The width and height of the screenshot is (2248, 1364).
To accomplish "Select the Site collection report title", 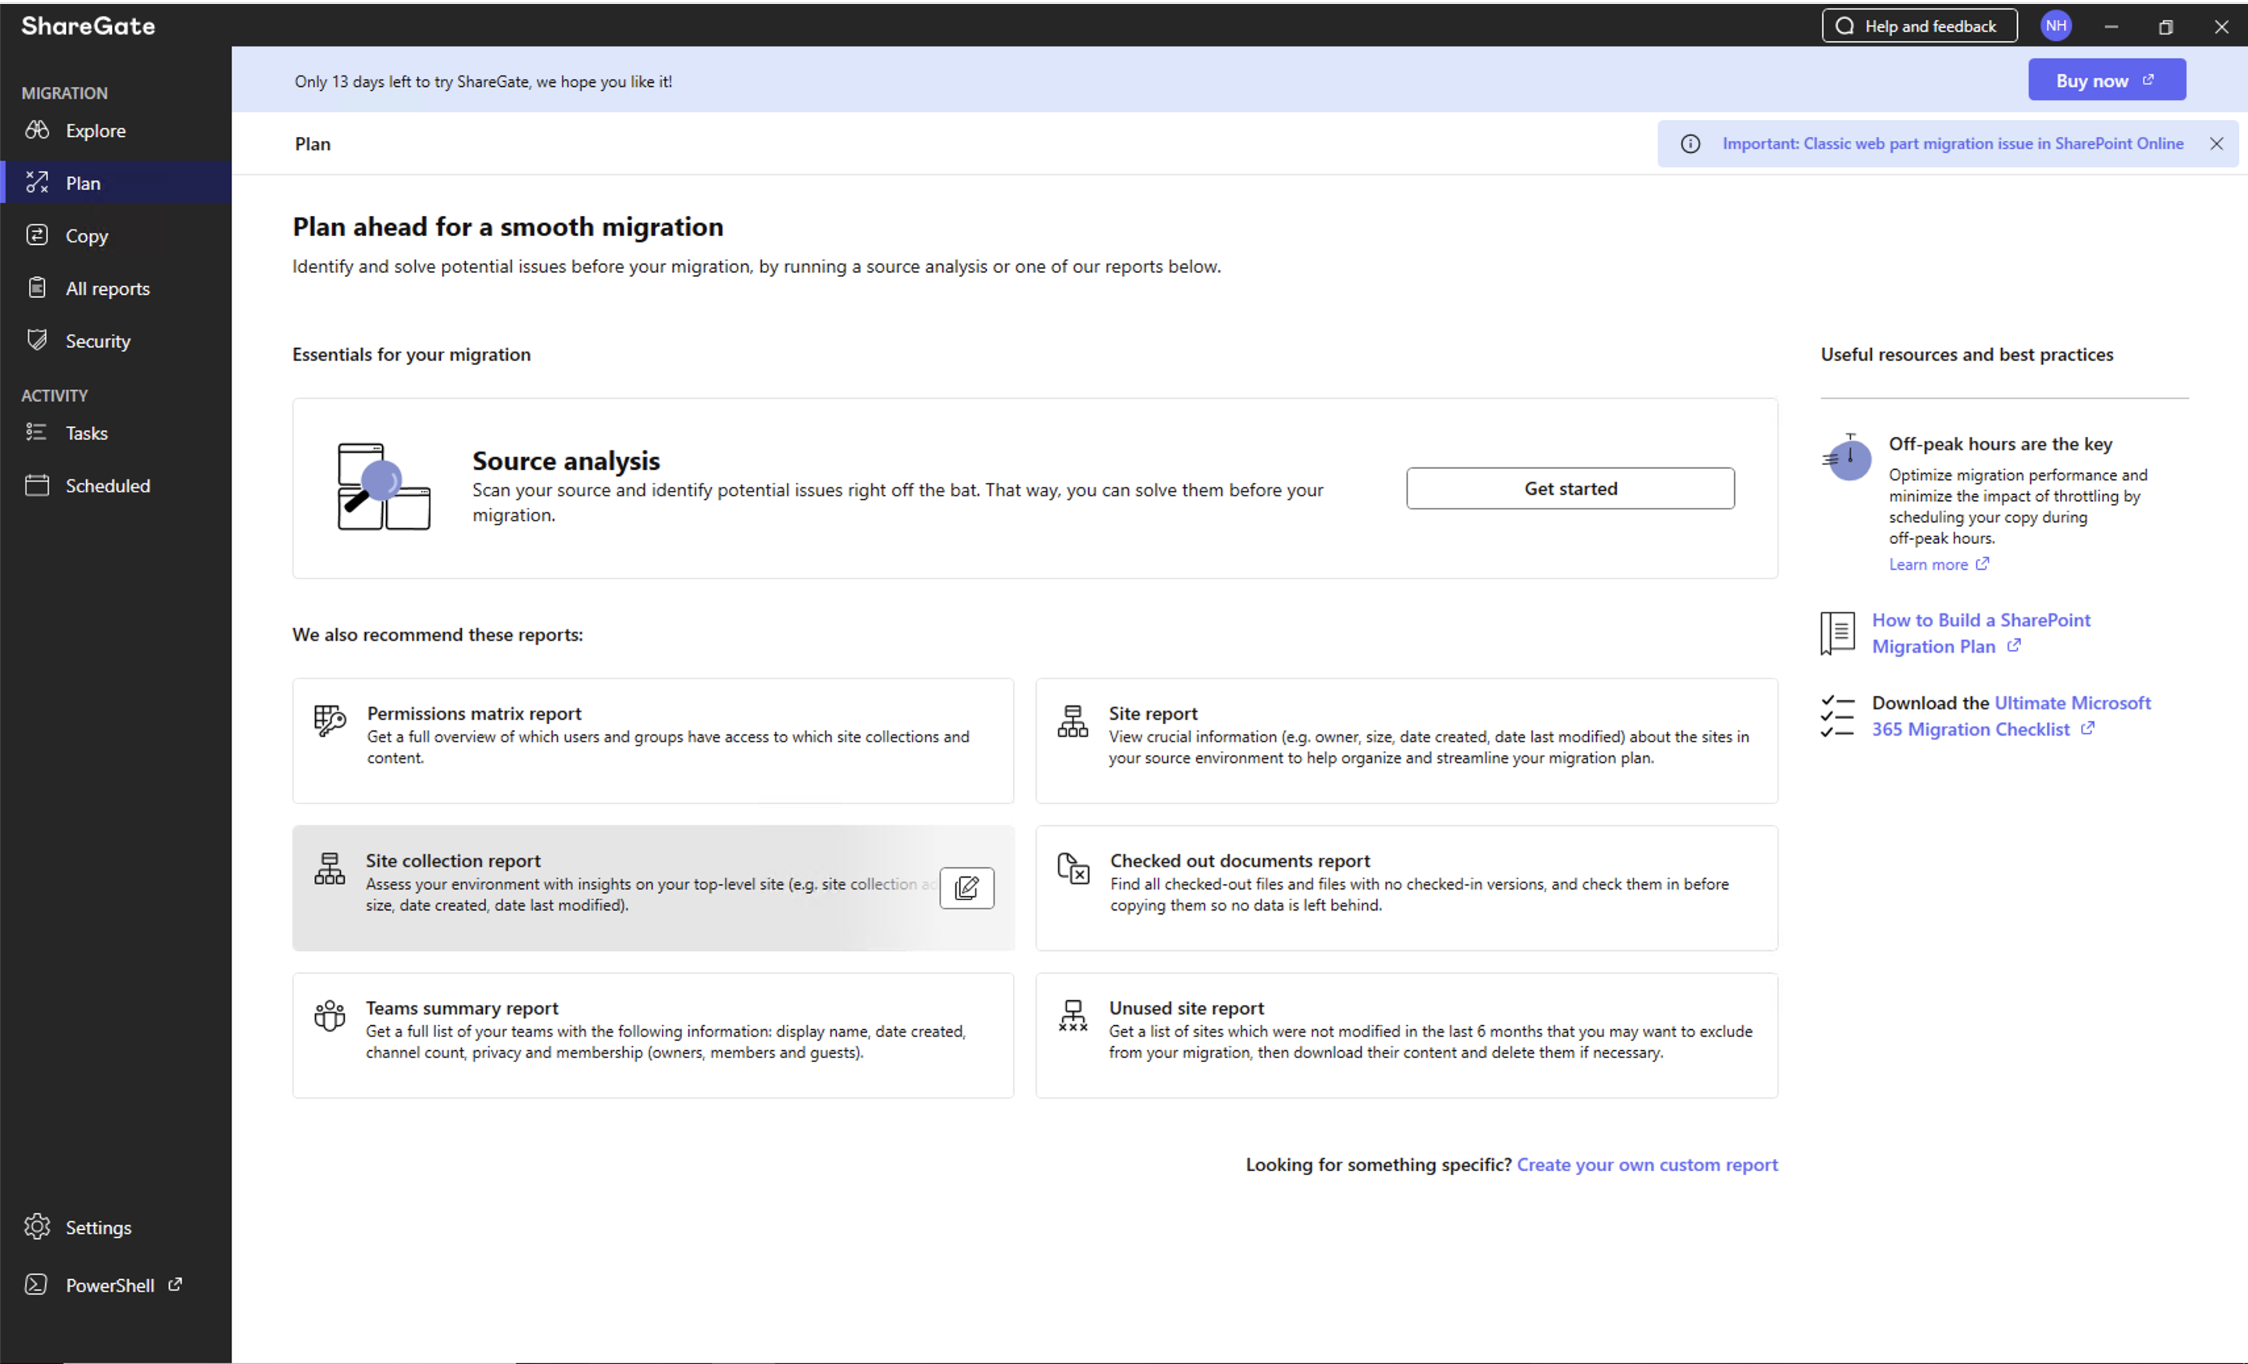I will tap(453, 860).
